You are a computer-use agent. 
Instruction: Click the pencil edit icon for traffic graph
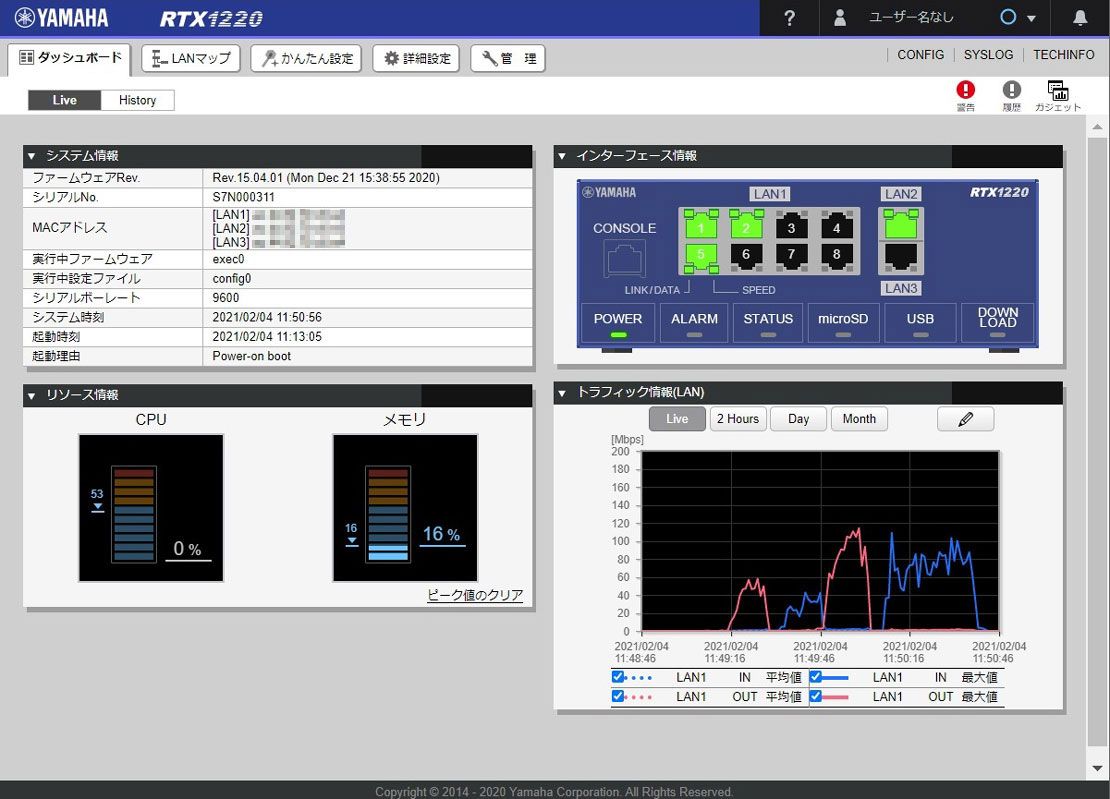coord(965,419)
